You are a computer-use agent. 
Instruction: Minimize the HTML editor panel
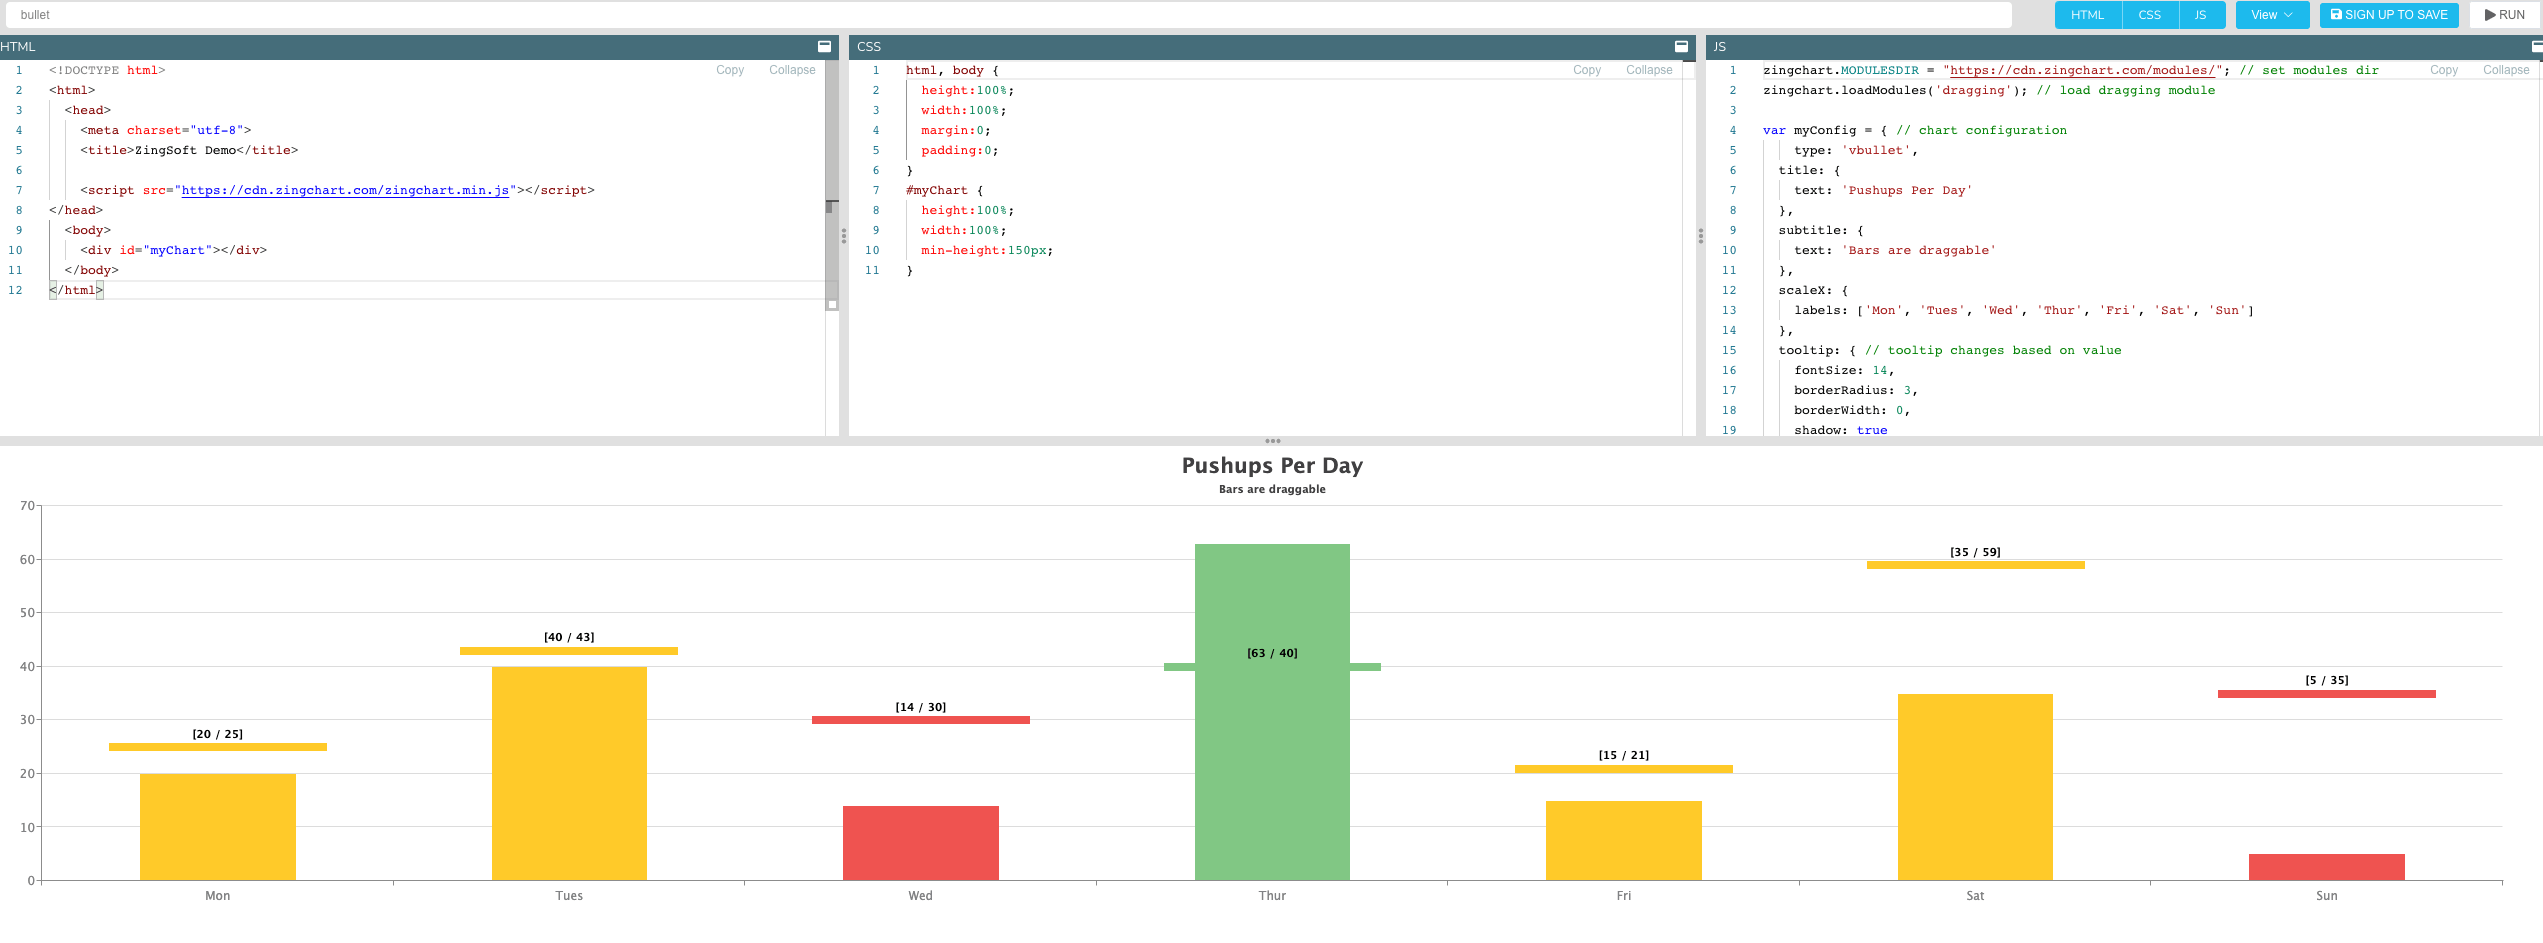pyautogui.click(x=824, y=47)
